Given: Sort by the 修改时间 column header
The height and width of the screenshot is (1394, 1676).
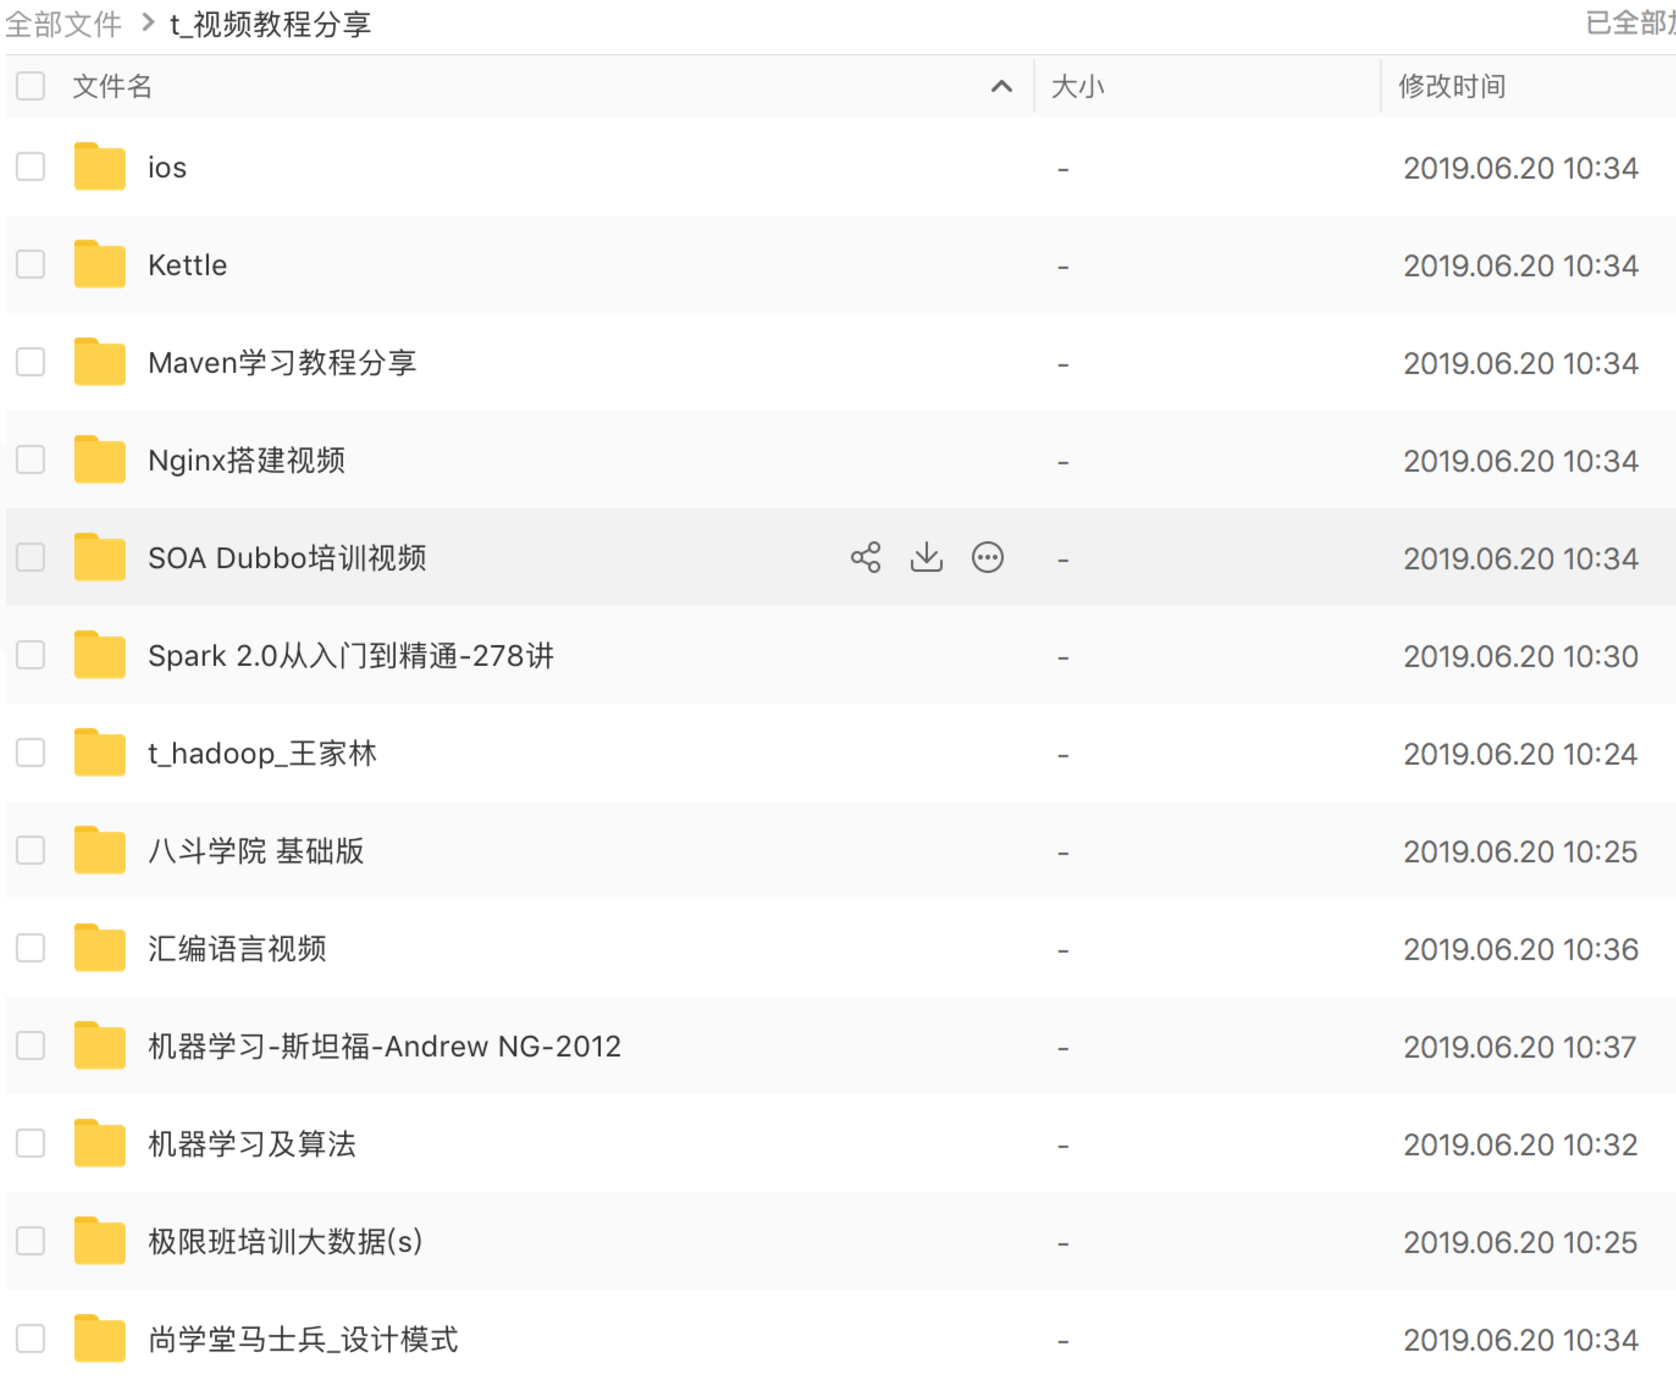Looking at the screenshot, I should (x=1452, y=86).
